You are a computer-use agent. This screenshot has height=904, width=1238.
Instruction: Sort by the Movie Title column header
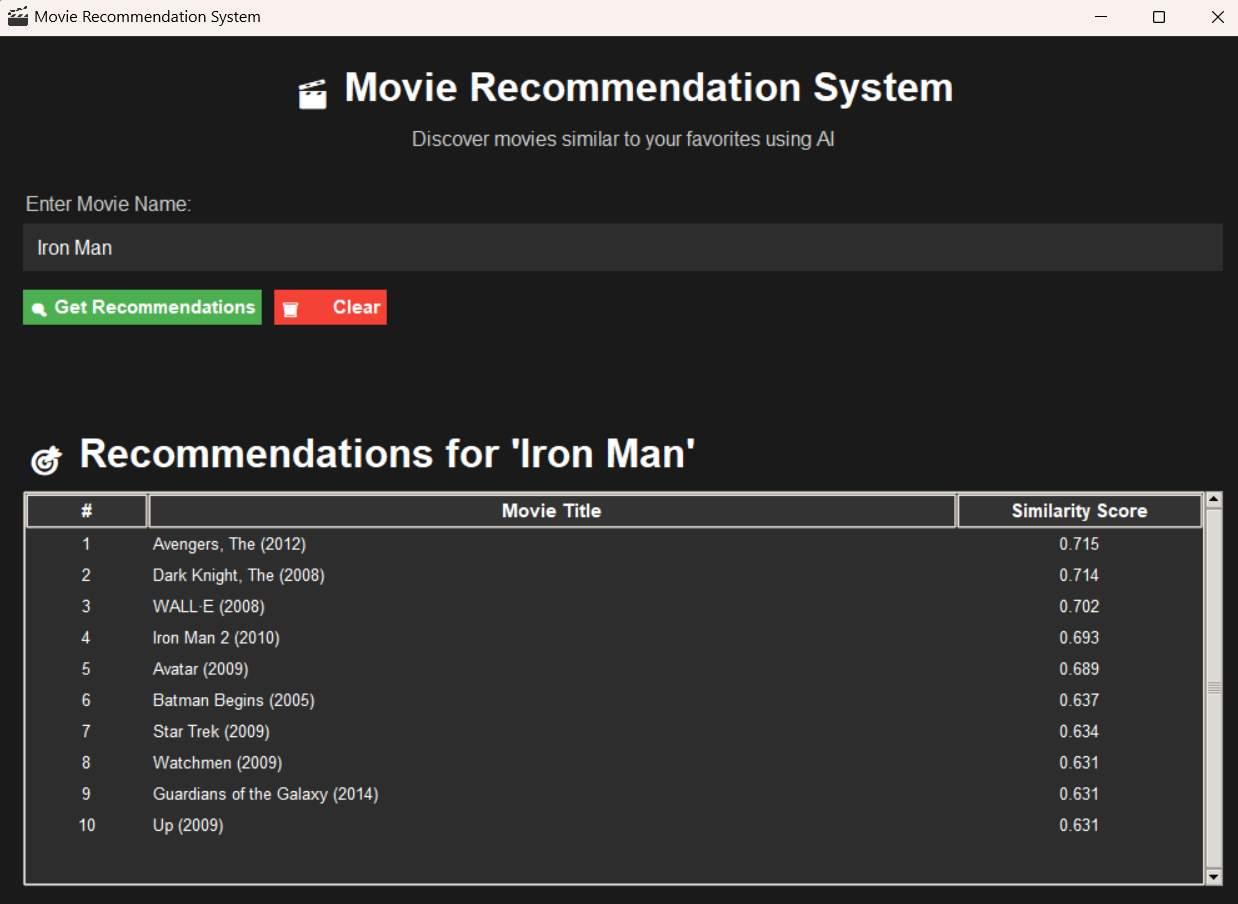(552, 511)
